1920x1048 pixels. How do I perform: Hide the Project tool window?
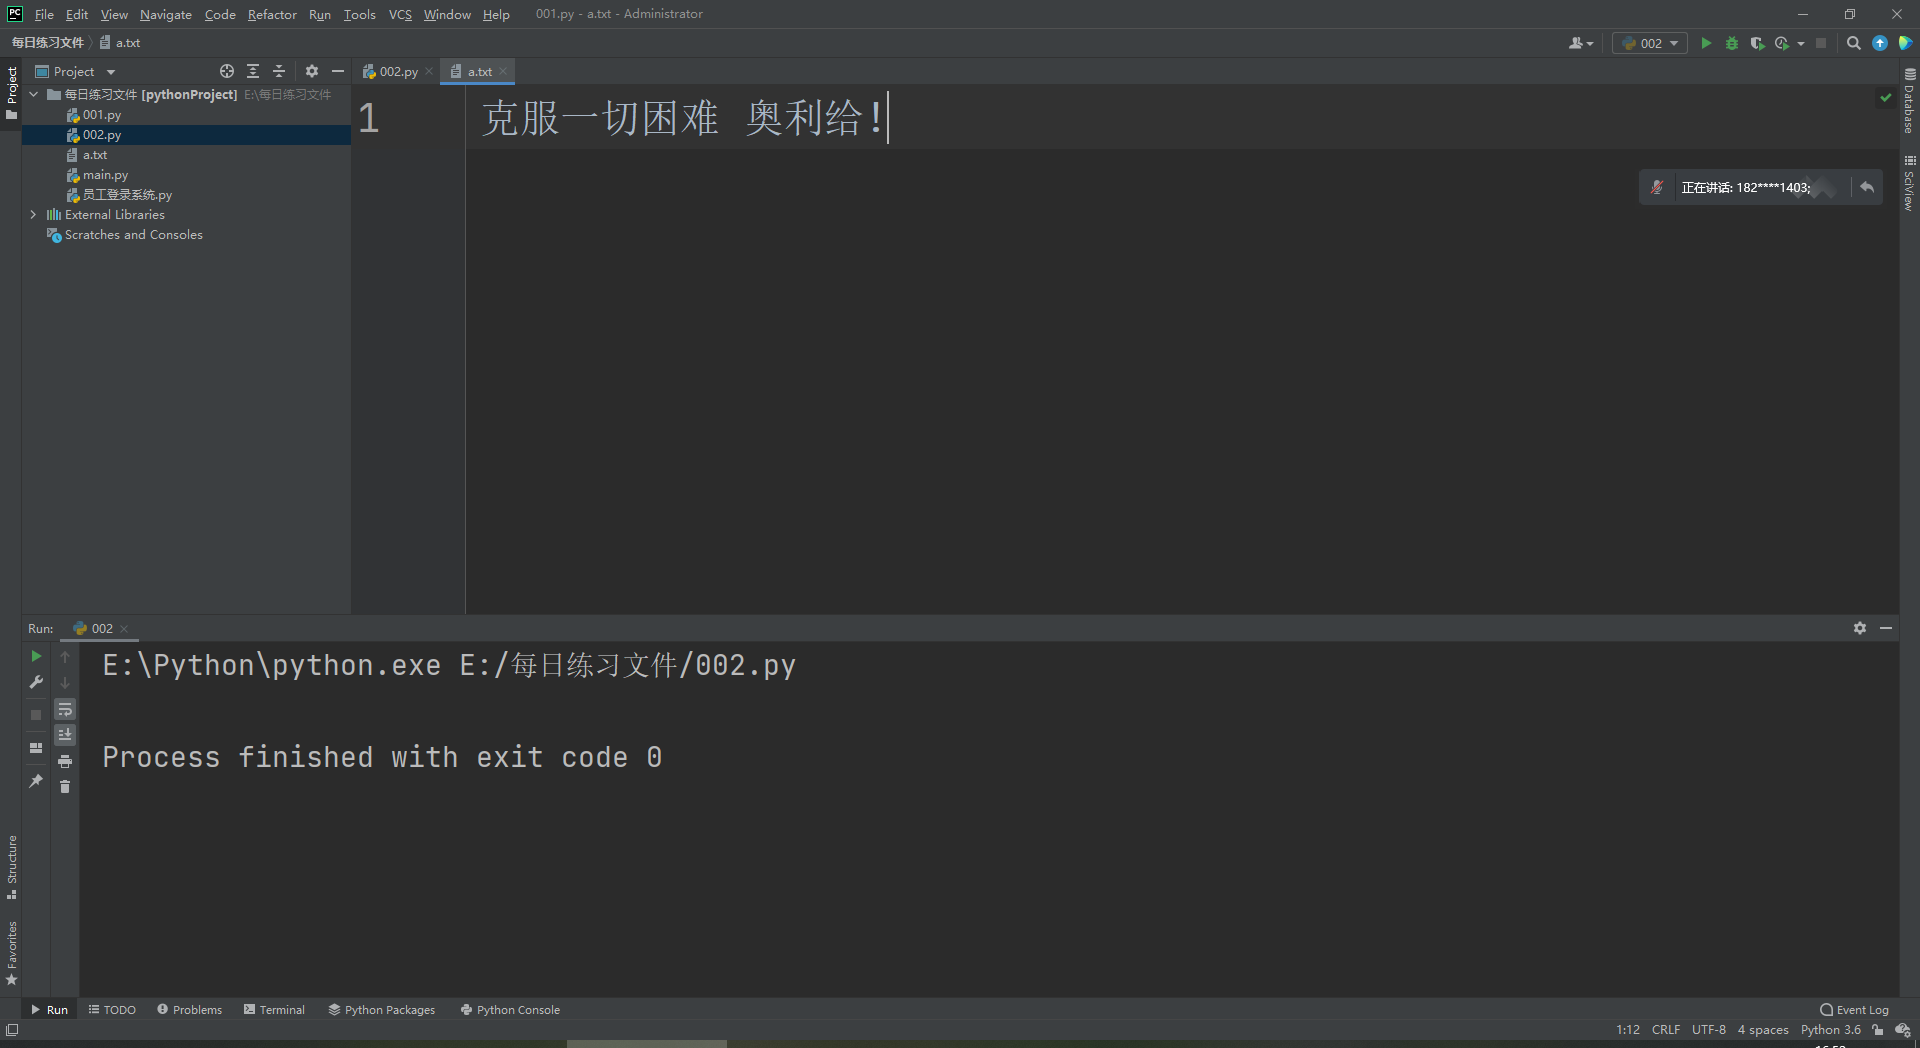tap(338, 71)
